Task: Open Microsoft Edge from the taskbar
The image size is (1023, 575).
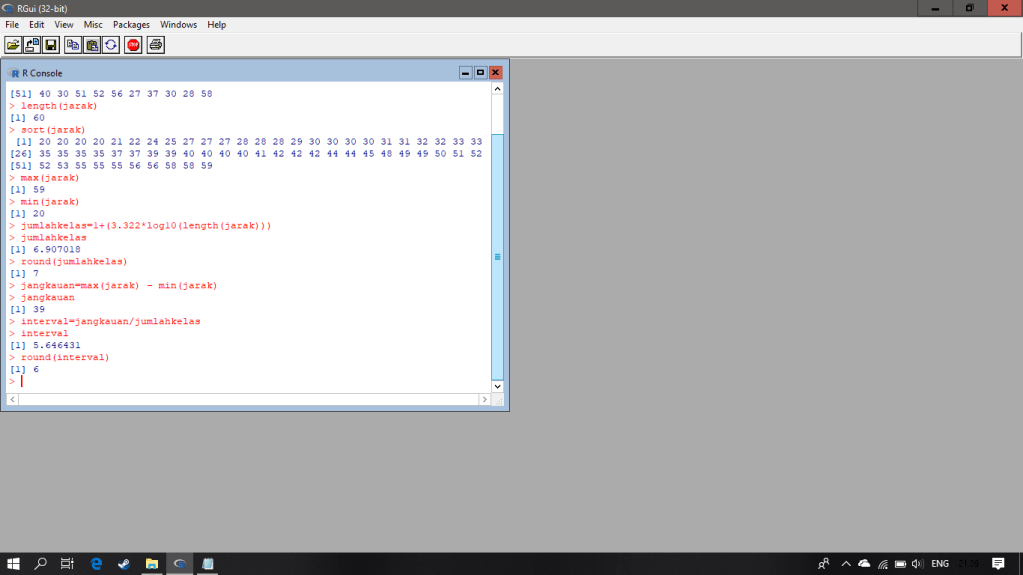Action: [x=96, y=564]
